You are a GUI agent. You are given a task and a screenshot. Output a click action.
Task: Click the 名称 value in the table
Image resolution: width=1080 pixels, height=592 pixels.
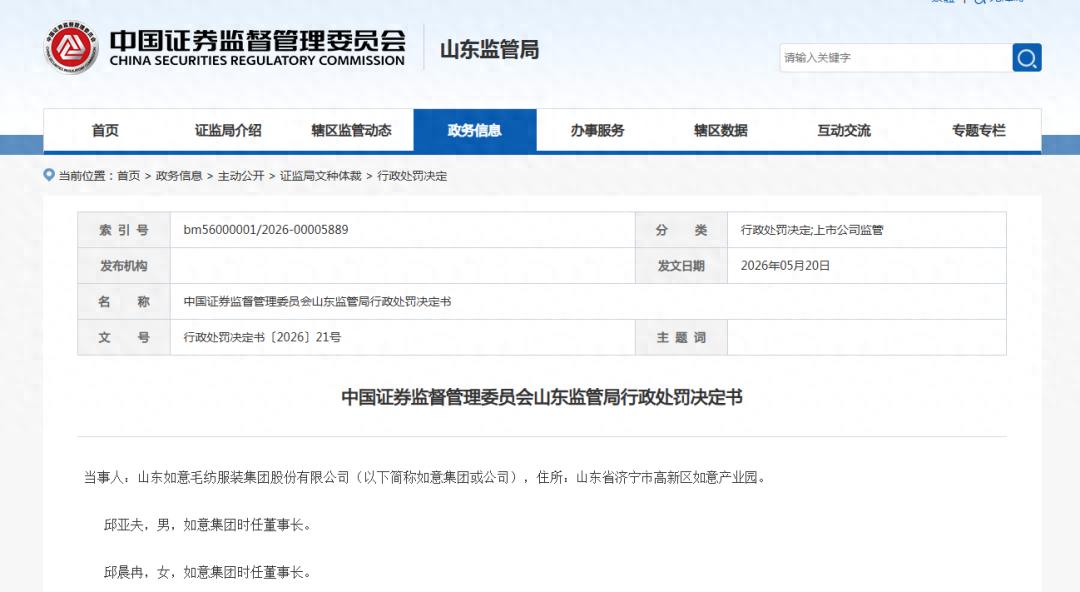click(x=317, y=301)
